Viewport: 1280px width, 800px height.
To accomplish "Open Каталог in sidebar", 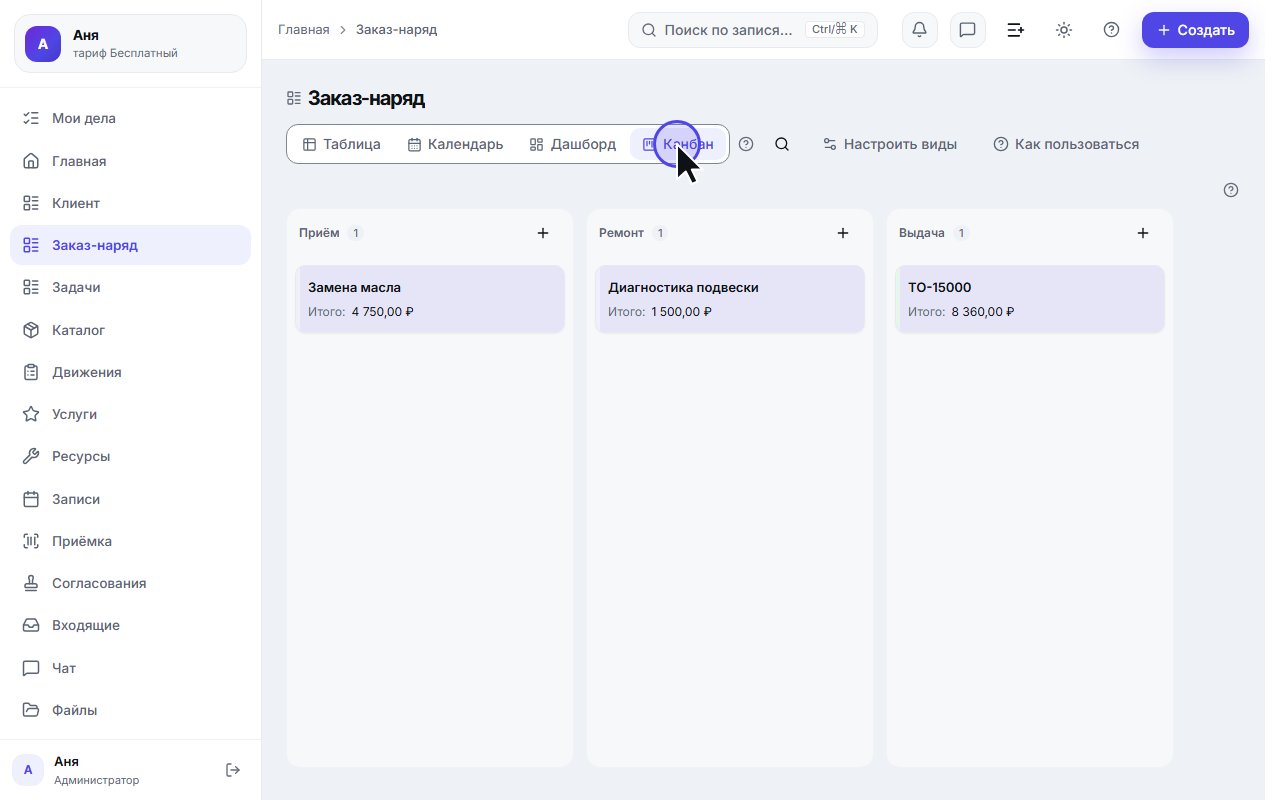I will [130, 330].
